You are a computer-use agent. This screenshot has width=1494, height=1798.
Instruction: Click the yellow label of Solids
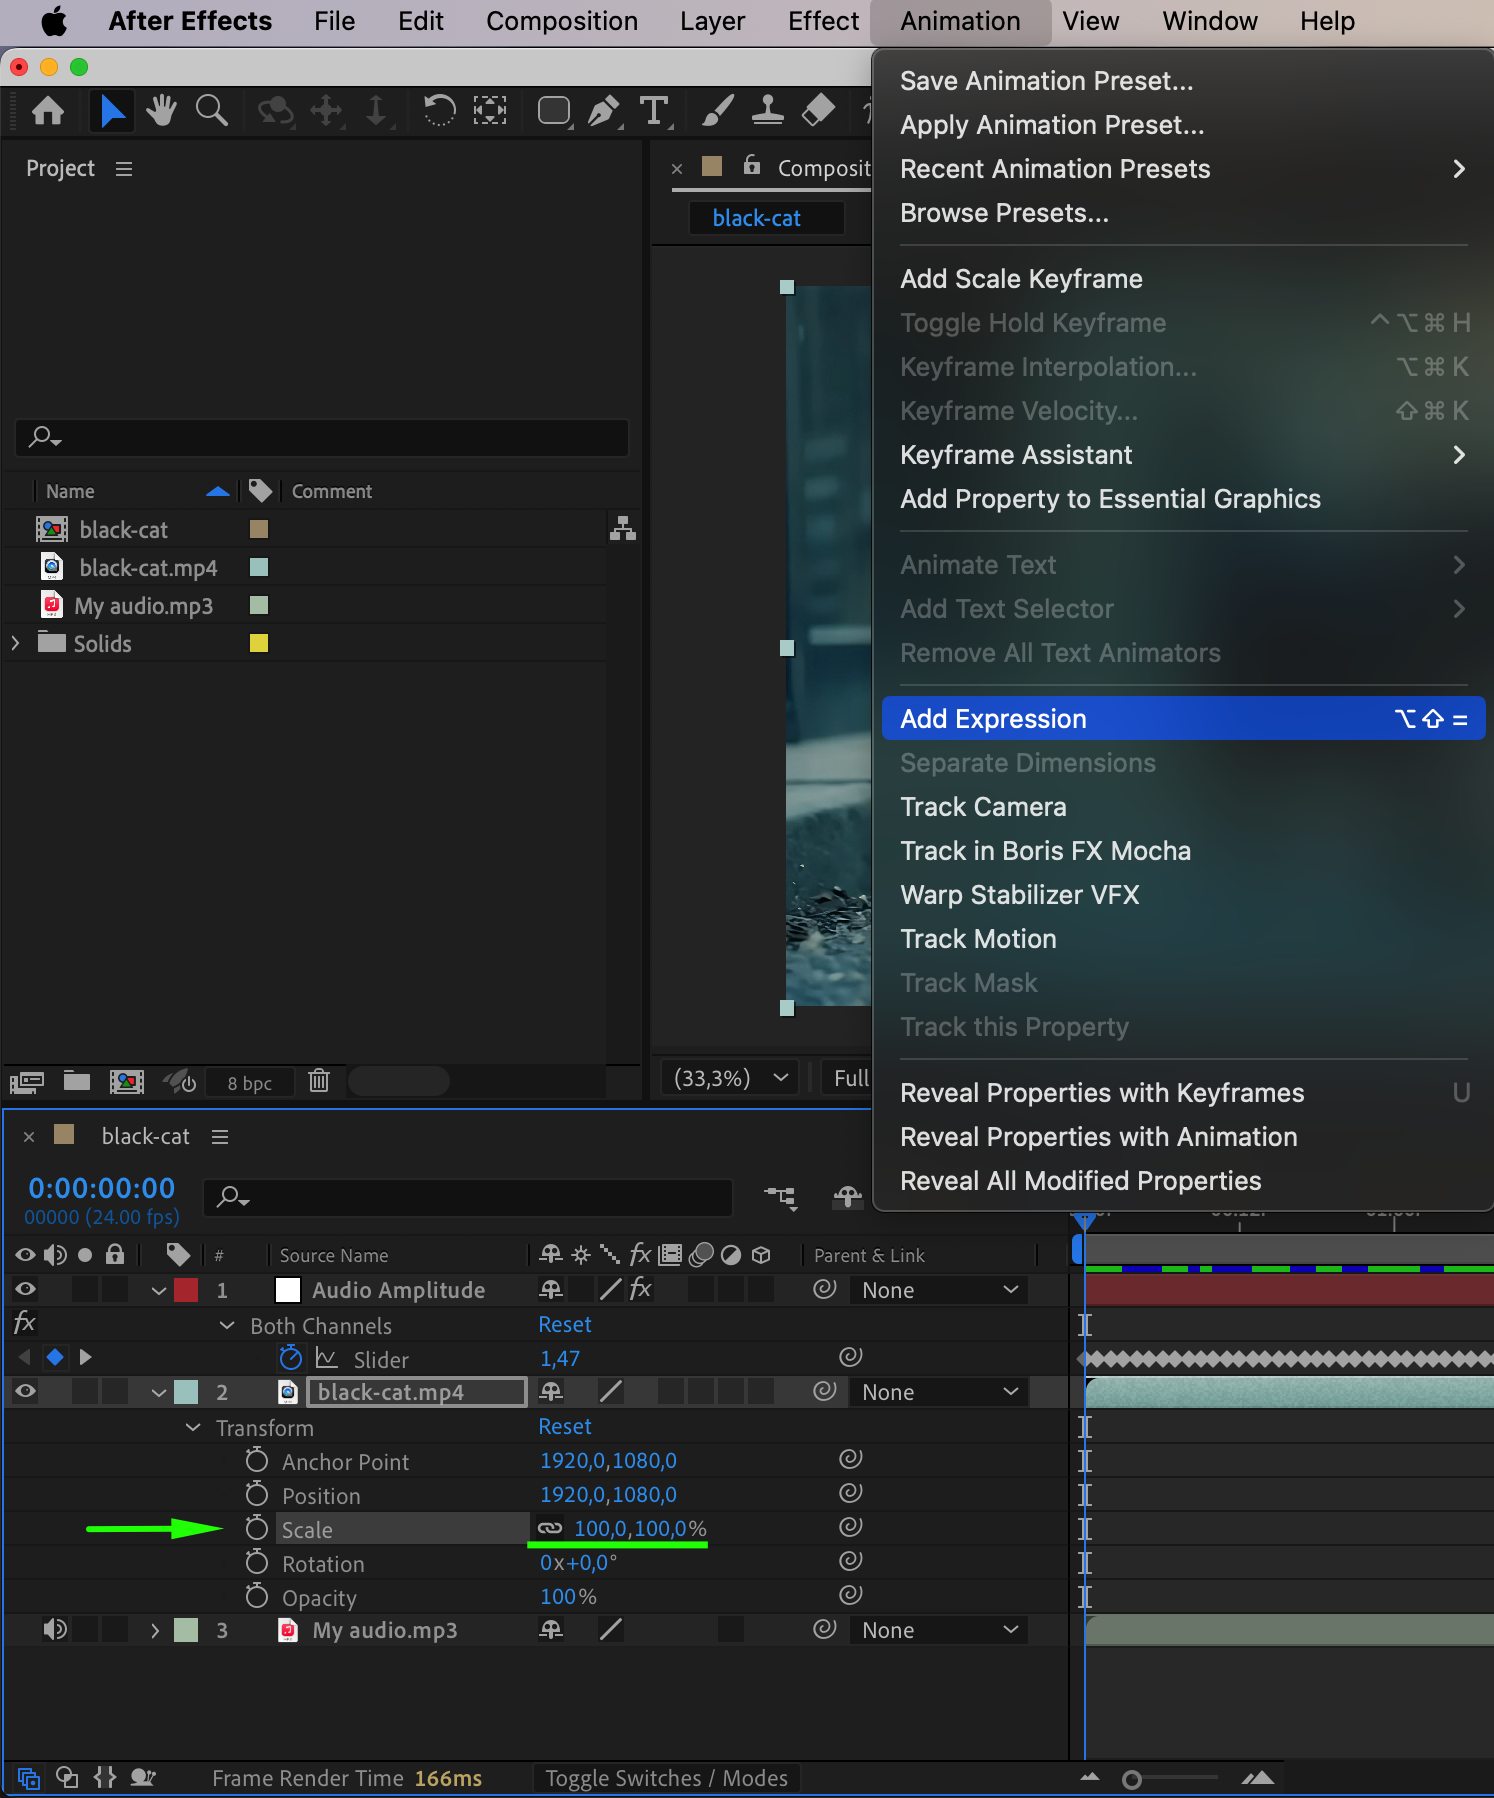click(x=259, y=643)
